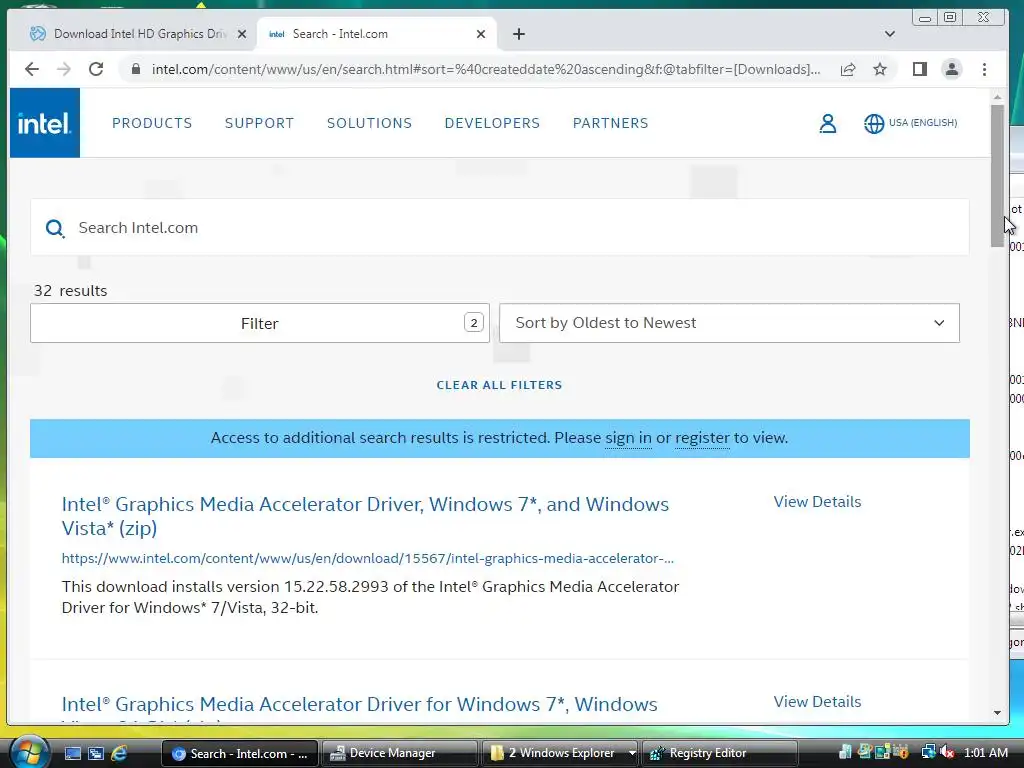1024x768 pixels.
Task: Click Show Desktop quick launch icon
Action: coord(72,754)
